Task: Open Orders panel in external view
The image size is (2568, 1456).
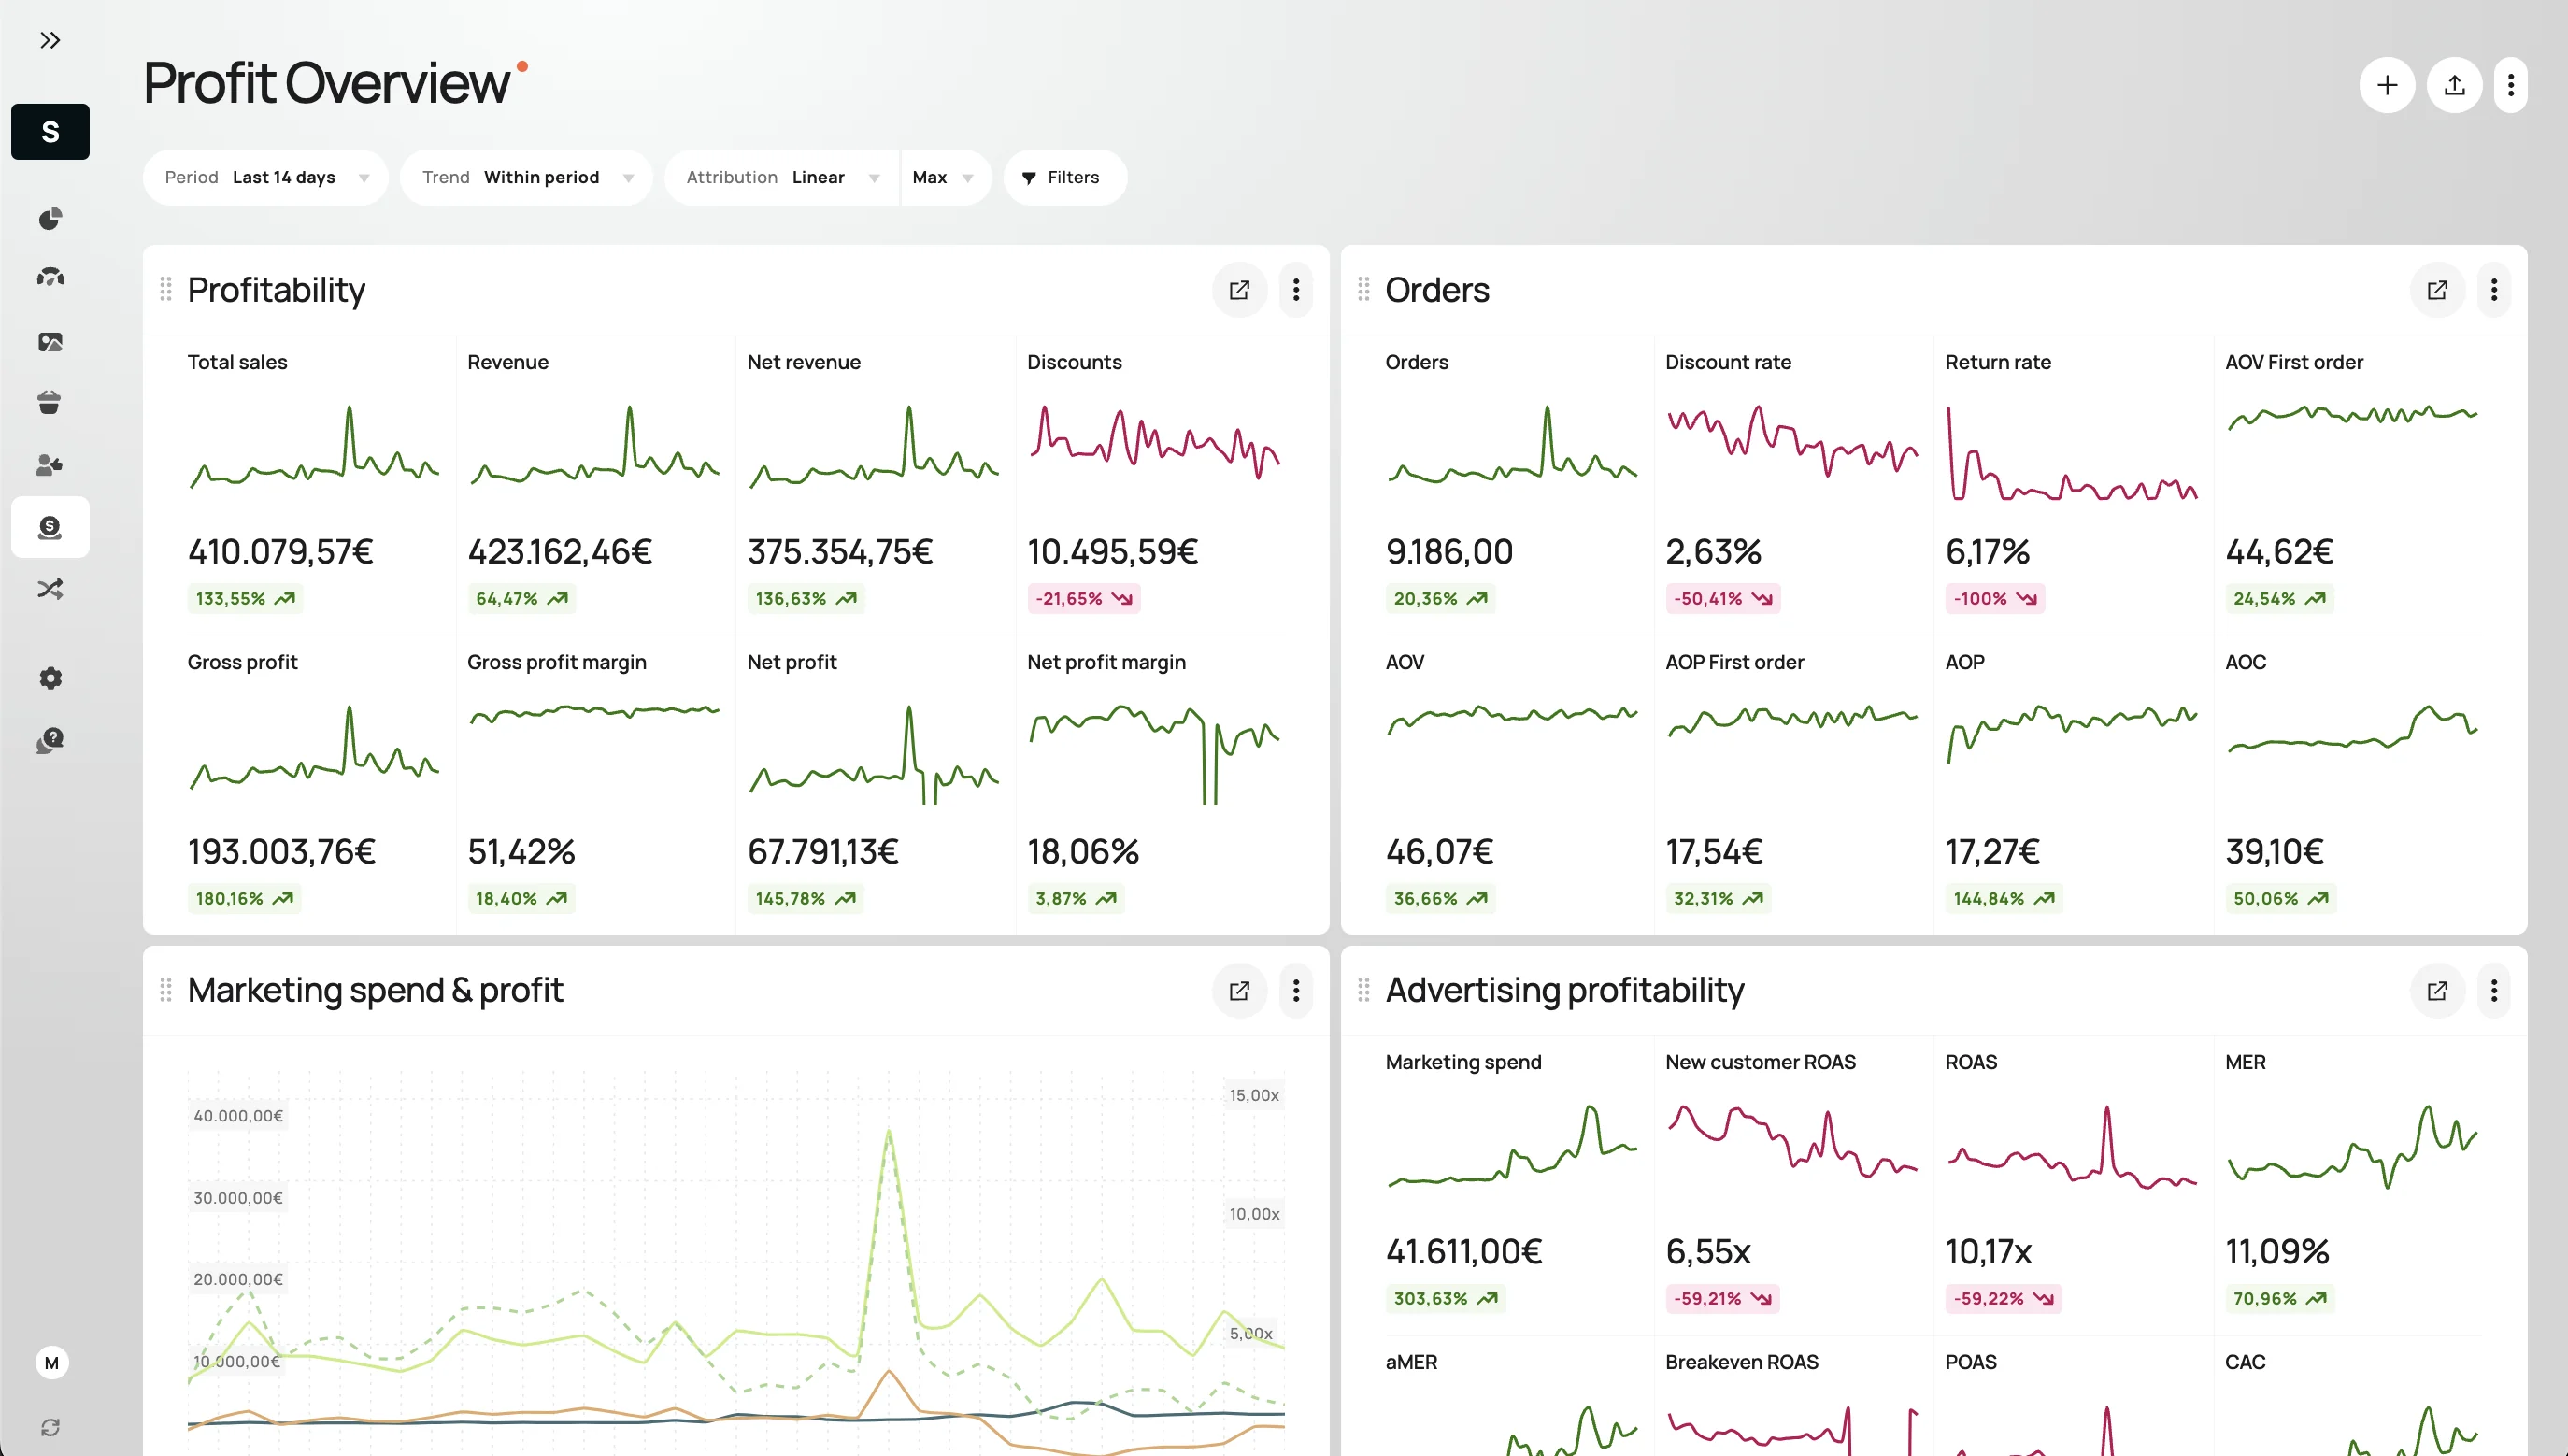Action: coord(2437,290)
